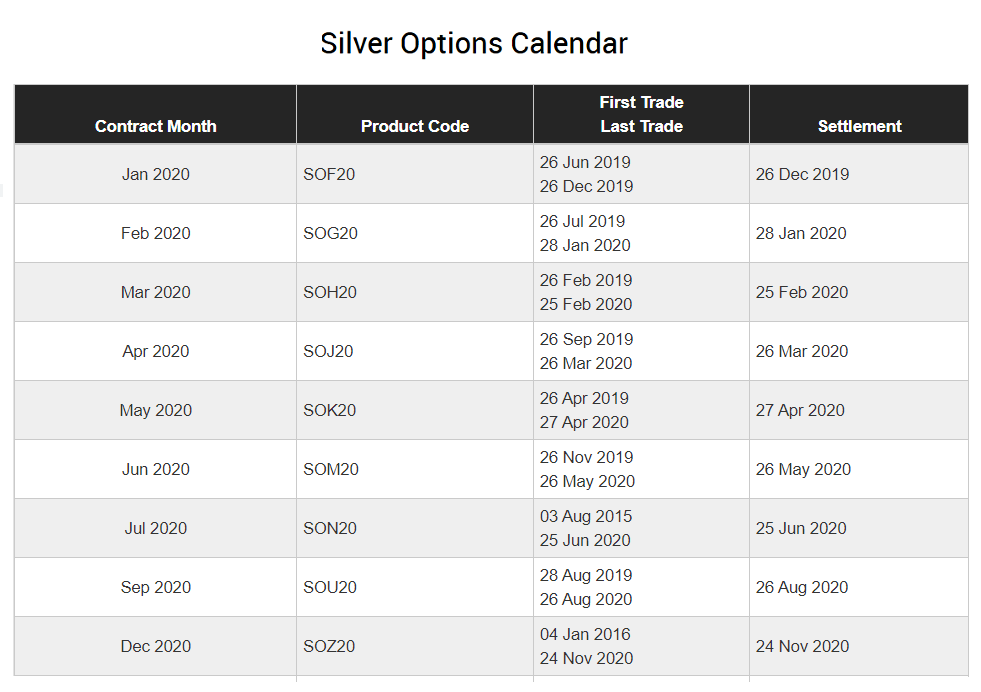Click the Silver Options Calendar title
This screenshot has height=692, width=981.
coord(474,44)
